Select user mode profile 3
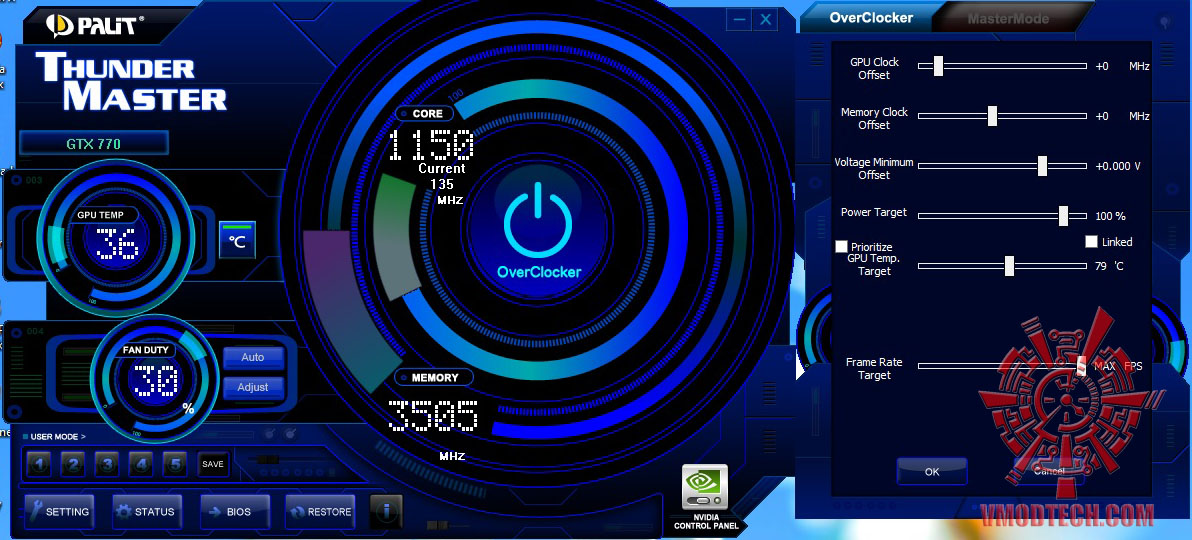 click(x=107, y=464)
